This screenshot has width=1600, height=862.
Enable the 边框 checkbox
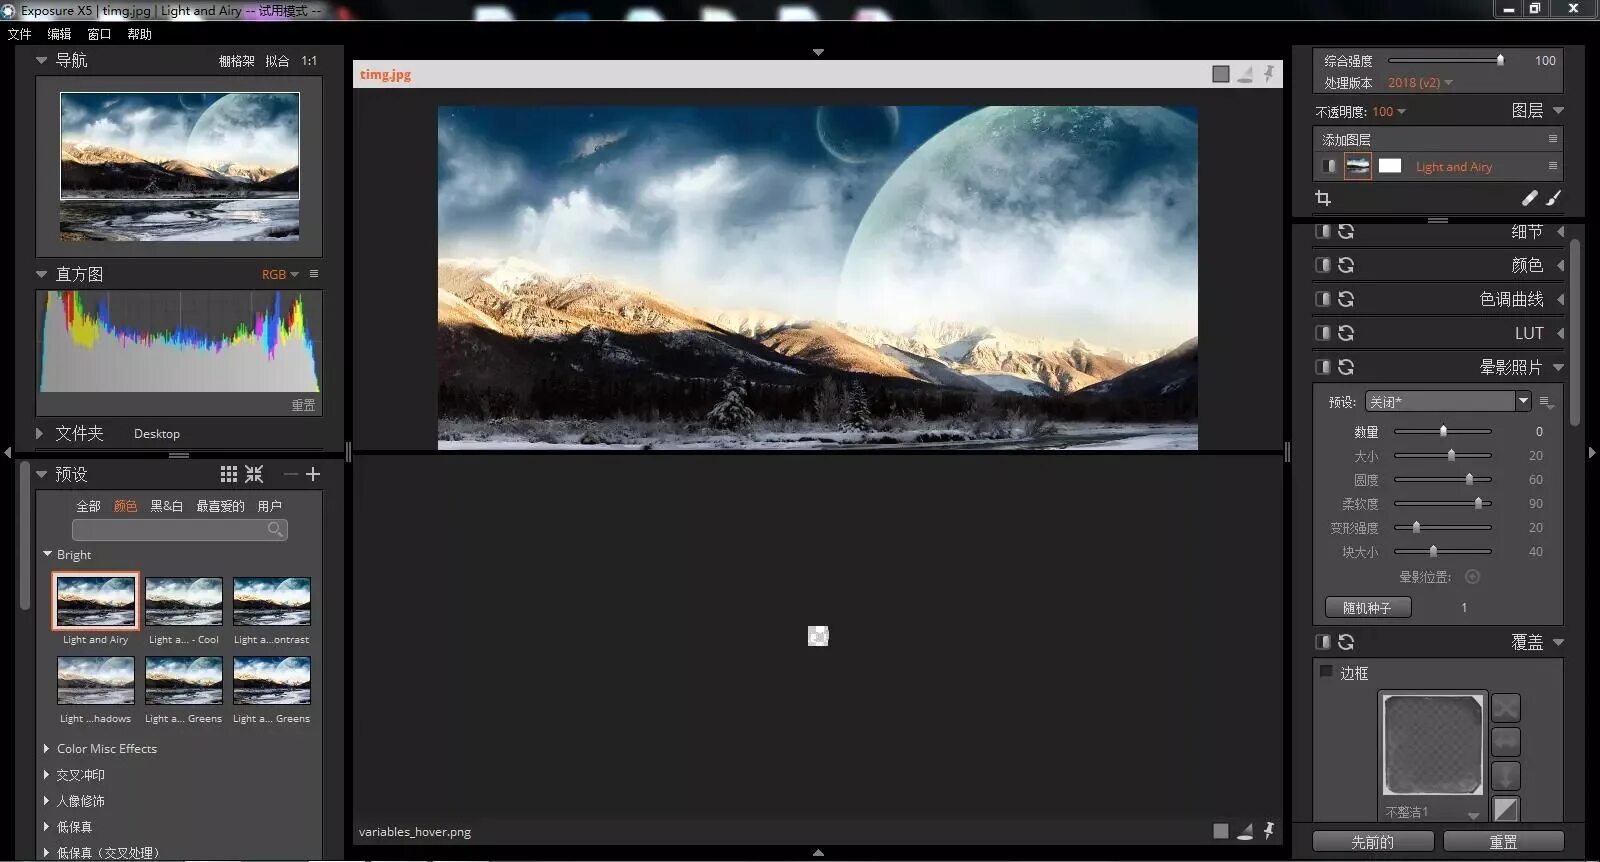point(1326,672)
